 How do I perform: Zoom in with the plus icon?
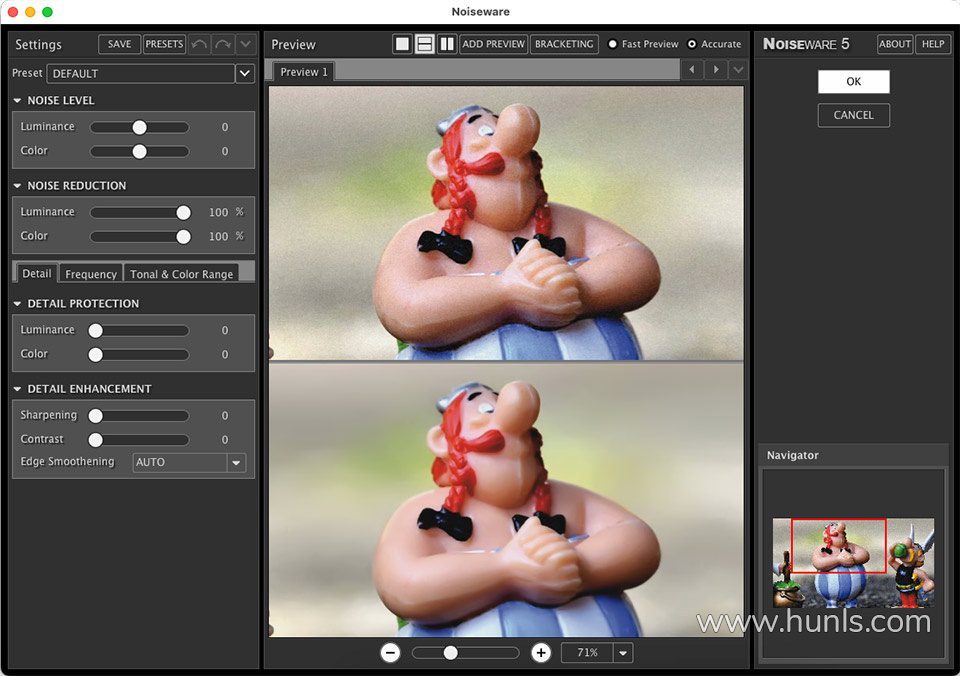541,653
